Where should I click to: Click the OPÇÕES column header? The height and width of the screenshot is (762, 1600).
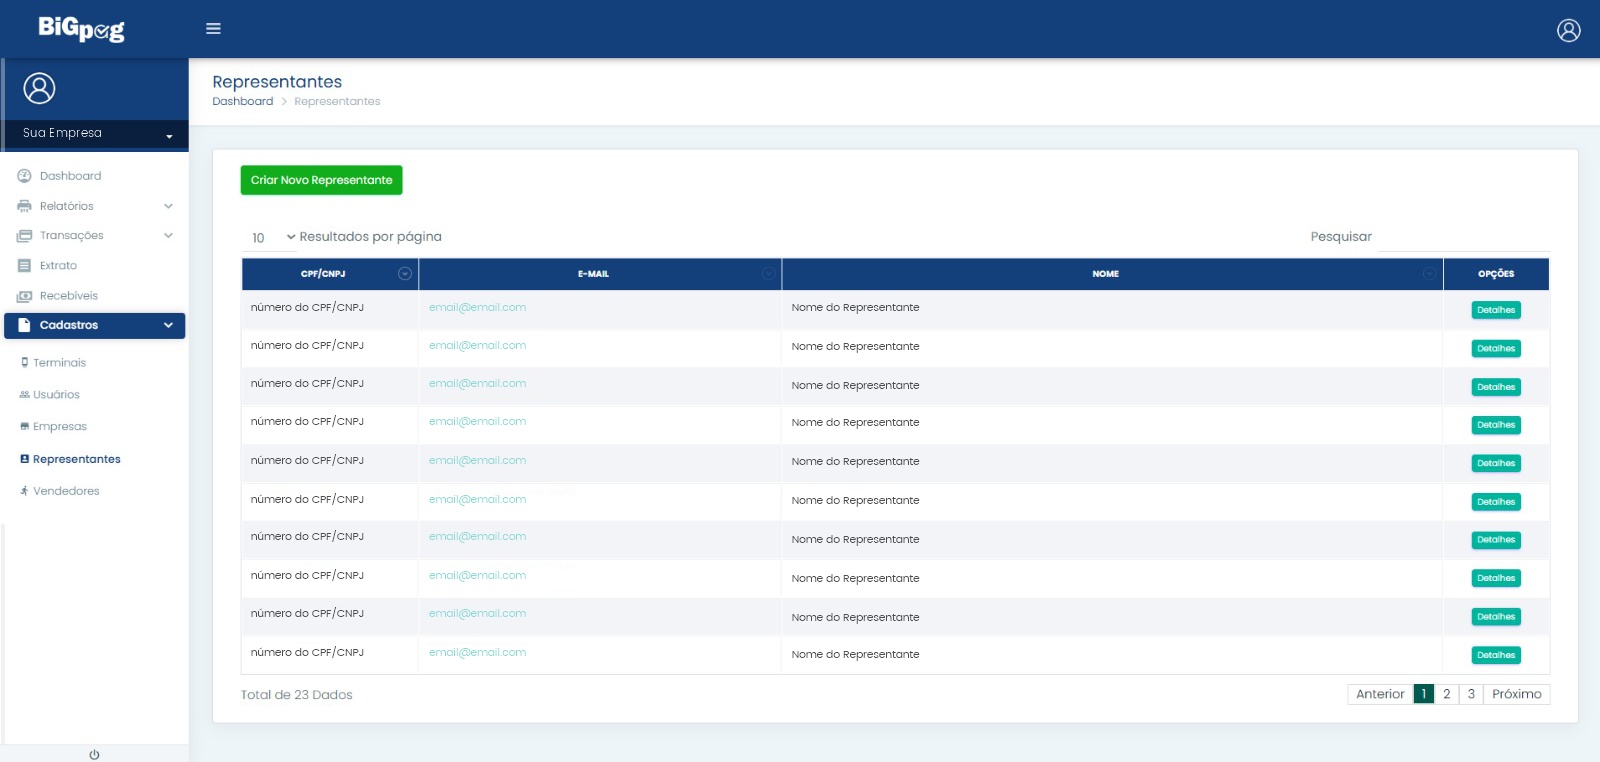1496,274
